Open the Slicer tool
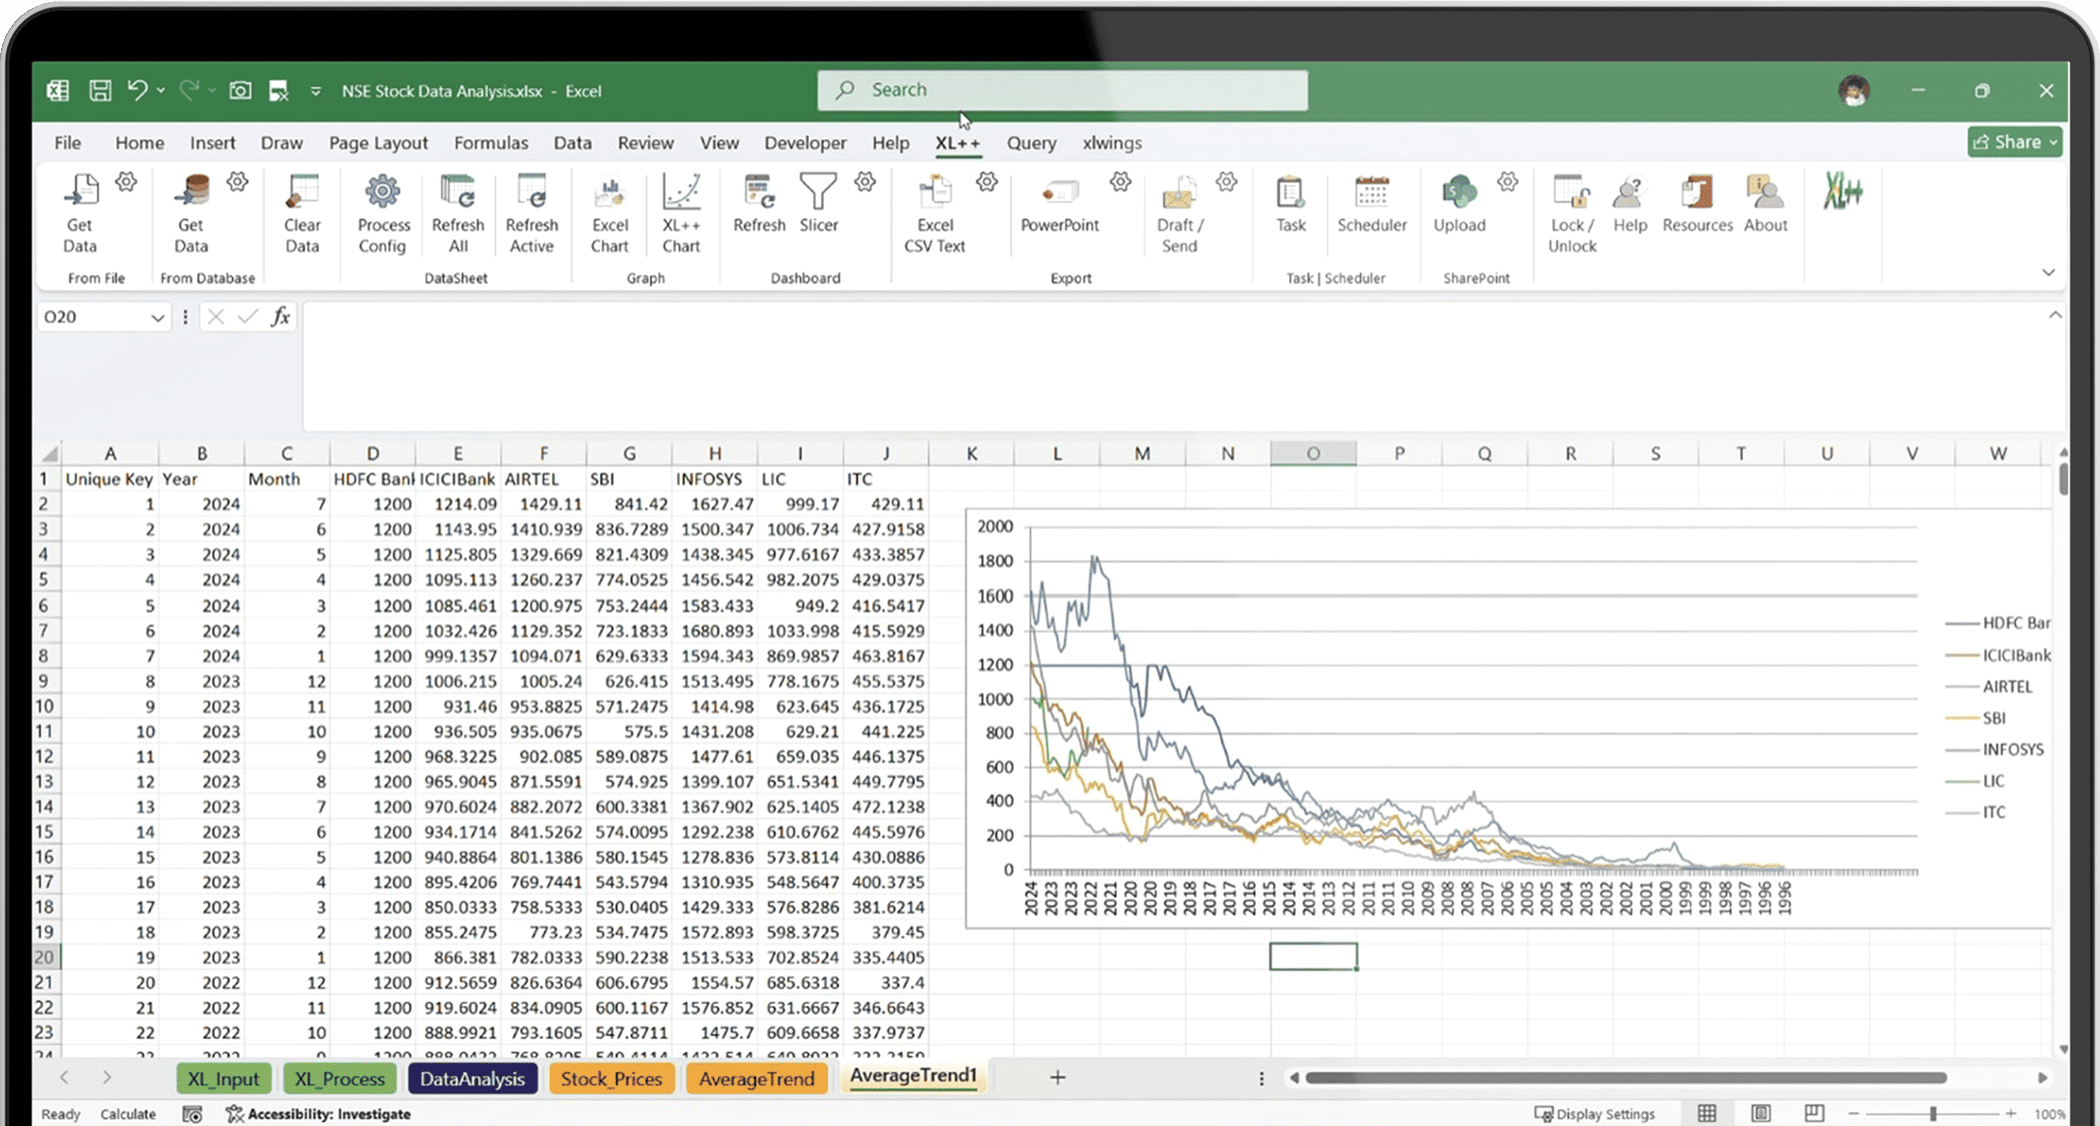The height and width of the screenshot is (1126, 2100). tap(819, 204)
